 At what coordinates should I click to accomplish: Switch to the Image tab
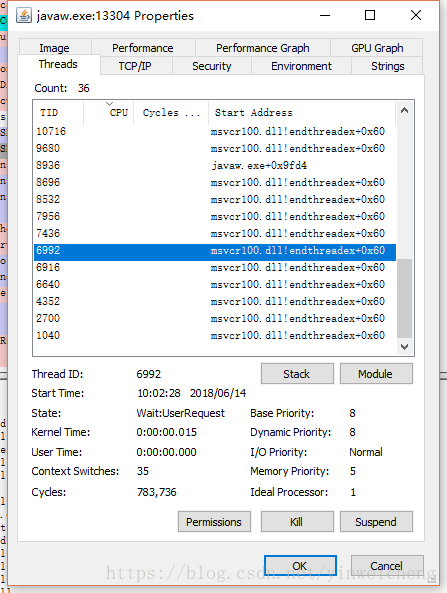[x=54, y=48]
